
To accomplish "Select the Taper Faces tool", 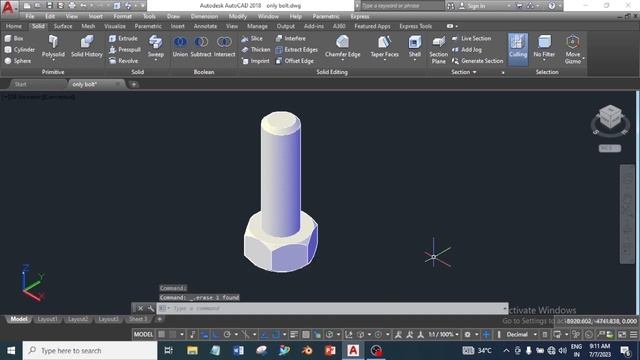I will point(384,46).
